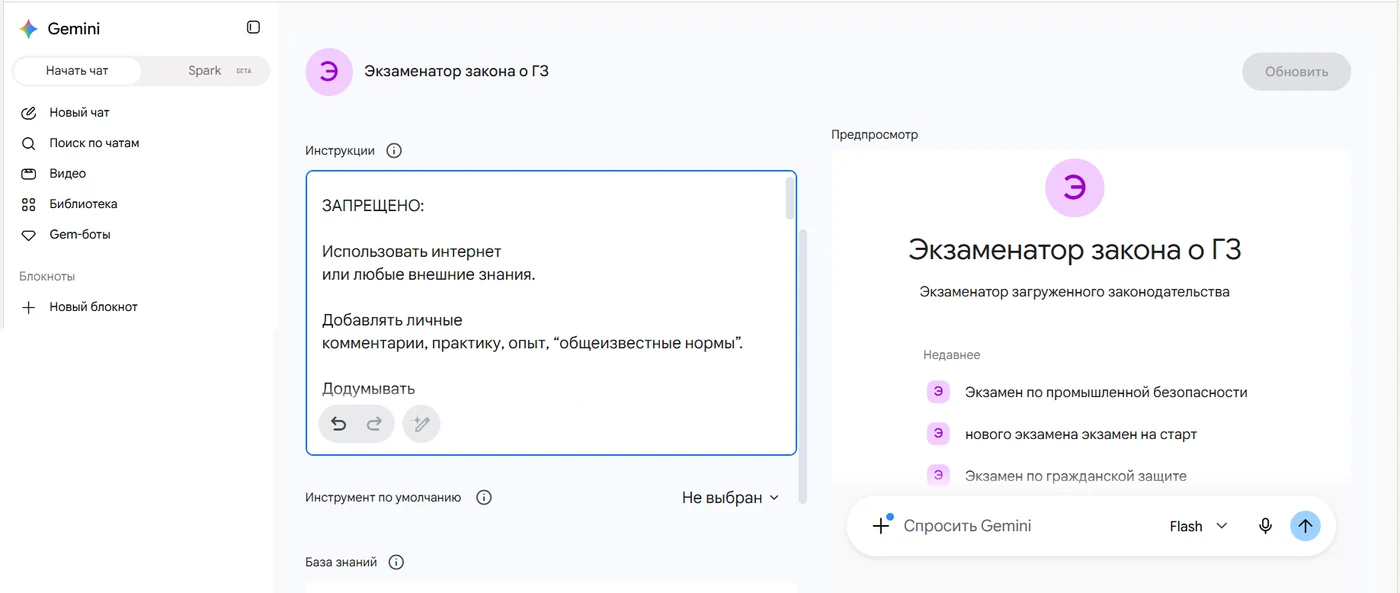Undo the last instructions edit
The height and width of the screenshot is (593, 1400).
(x=339, y=424)
